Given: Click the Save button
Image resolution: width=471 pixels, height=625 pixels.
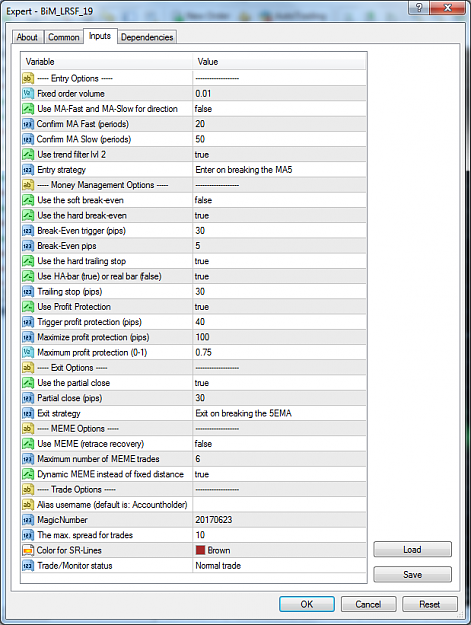Looking at the screenshot, I should (412, 574).
